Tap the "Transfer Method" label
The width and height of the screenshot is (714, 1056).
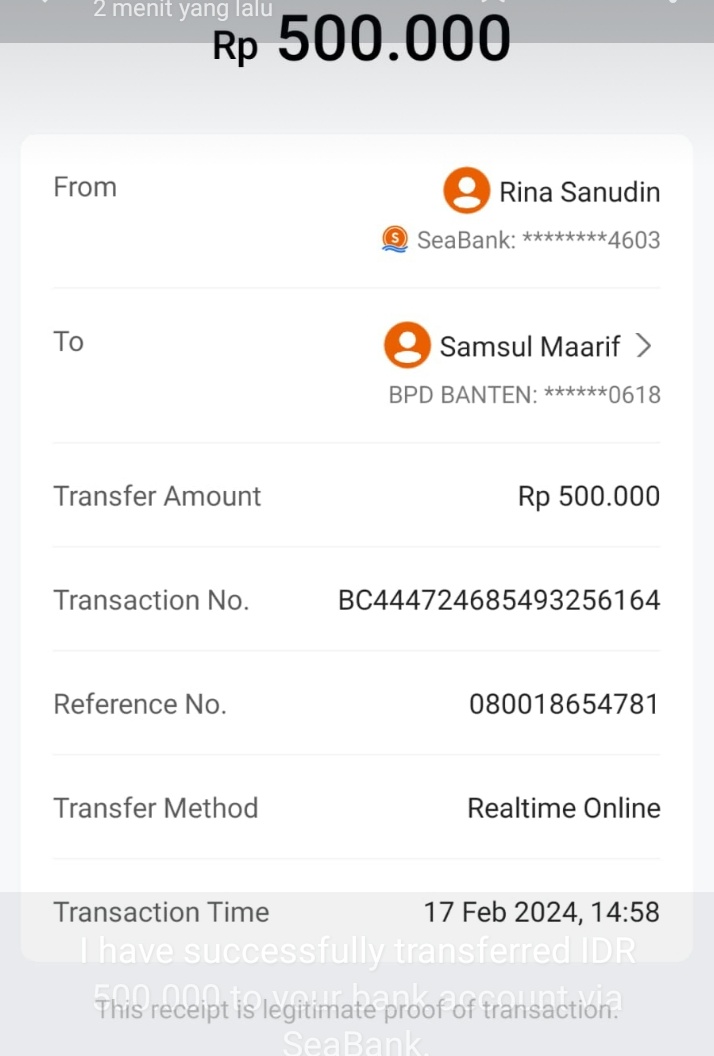click(156, 809)
